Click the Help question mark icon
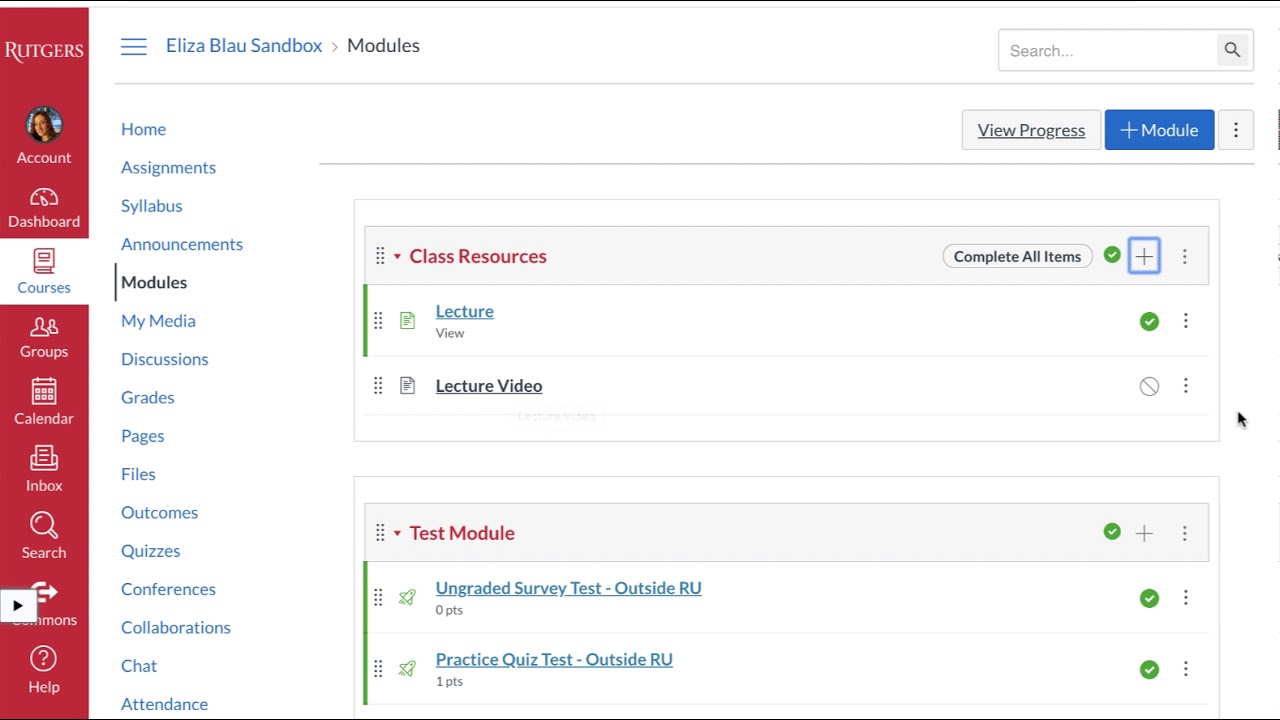 coord(44,659)
